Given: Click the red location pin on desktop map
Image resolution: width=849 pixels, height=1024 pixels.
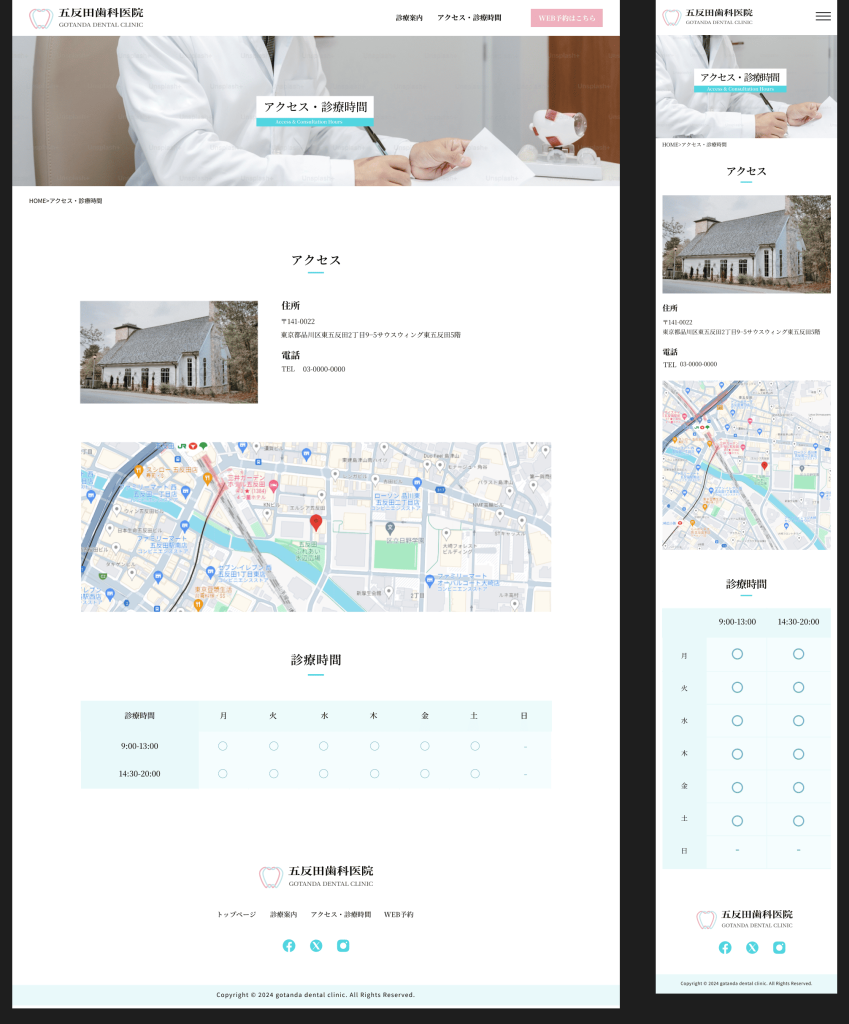Looking at the screenshot, I should [316, 523].
